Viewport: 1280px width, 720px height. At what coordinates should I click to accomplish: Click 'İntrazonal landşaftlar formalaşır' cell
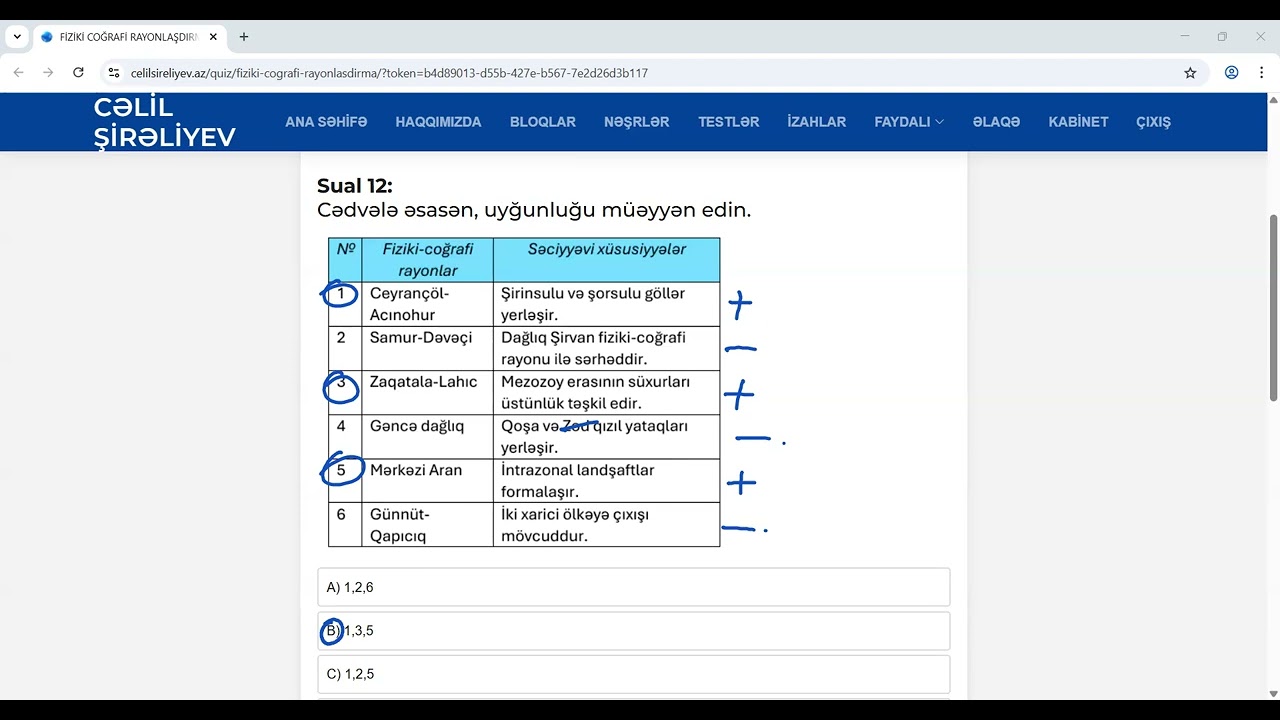tap(606, 481)
